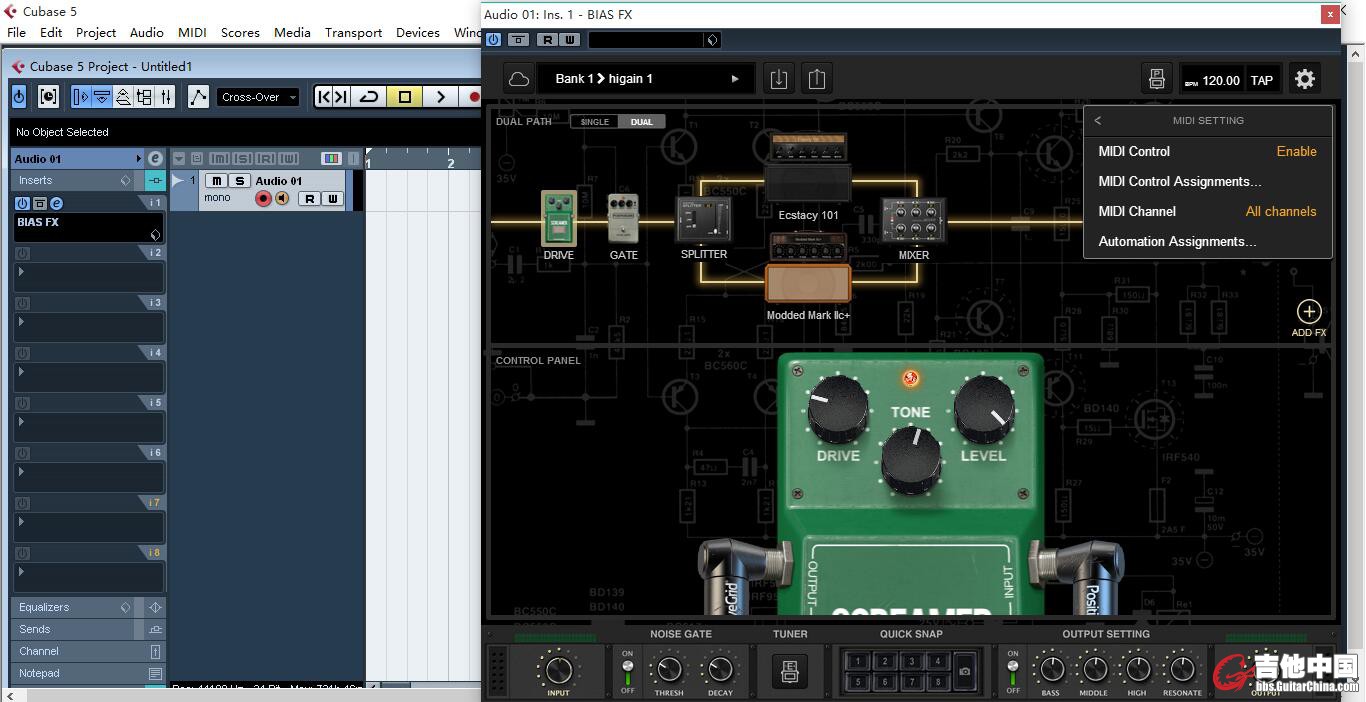
Task: Mute the Audio 01 track
Action: [x=216, y=181]
